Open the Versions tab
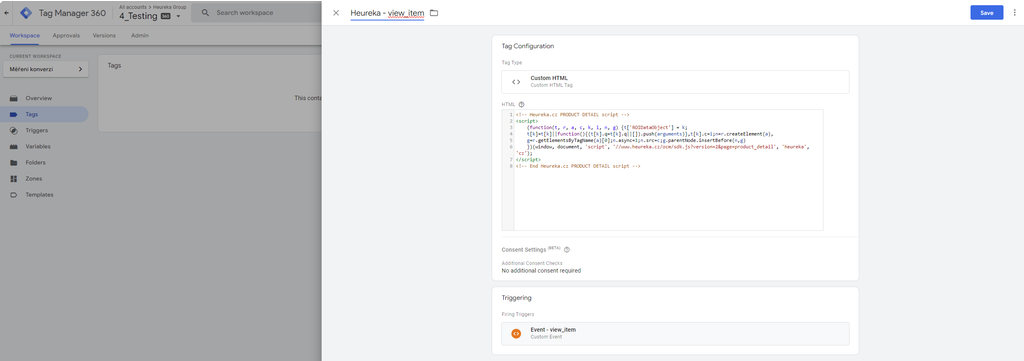 tap(104, 35)
